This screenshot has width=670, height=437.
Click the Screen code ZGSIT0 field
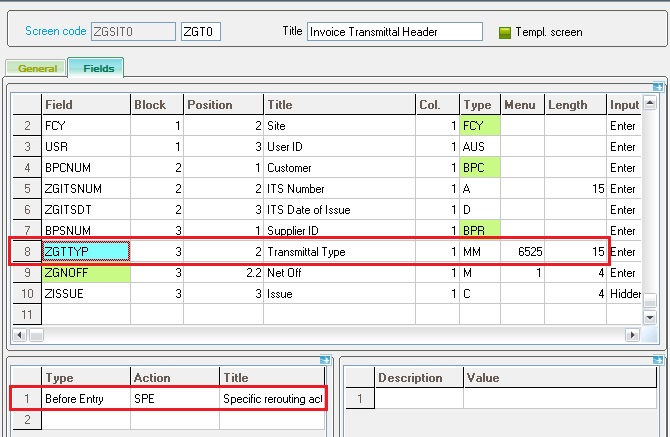(x=133, y=32)
